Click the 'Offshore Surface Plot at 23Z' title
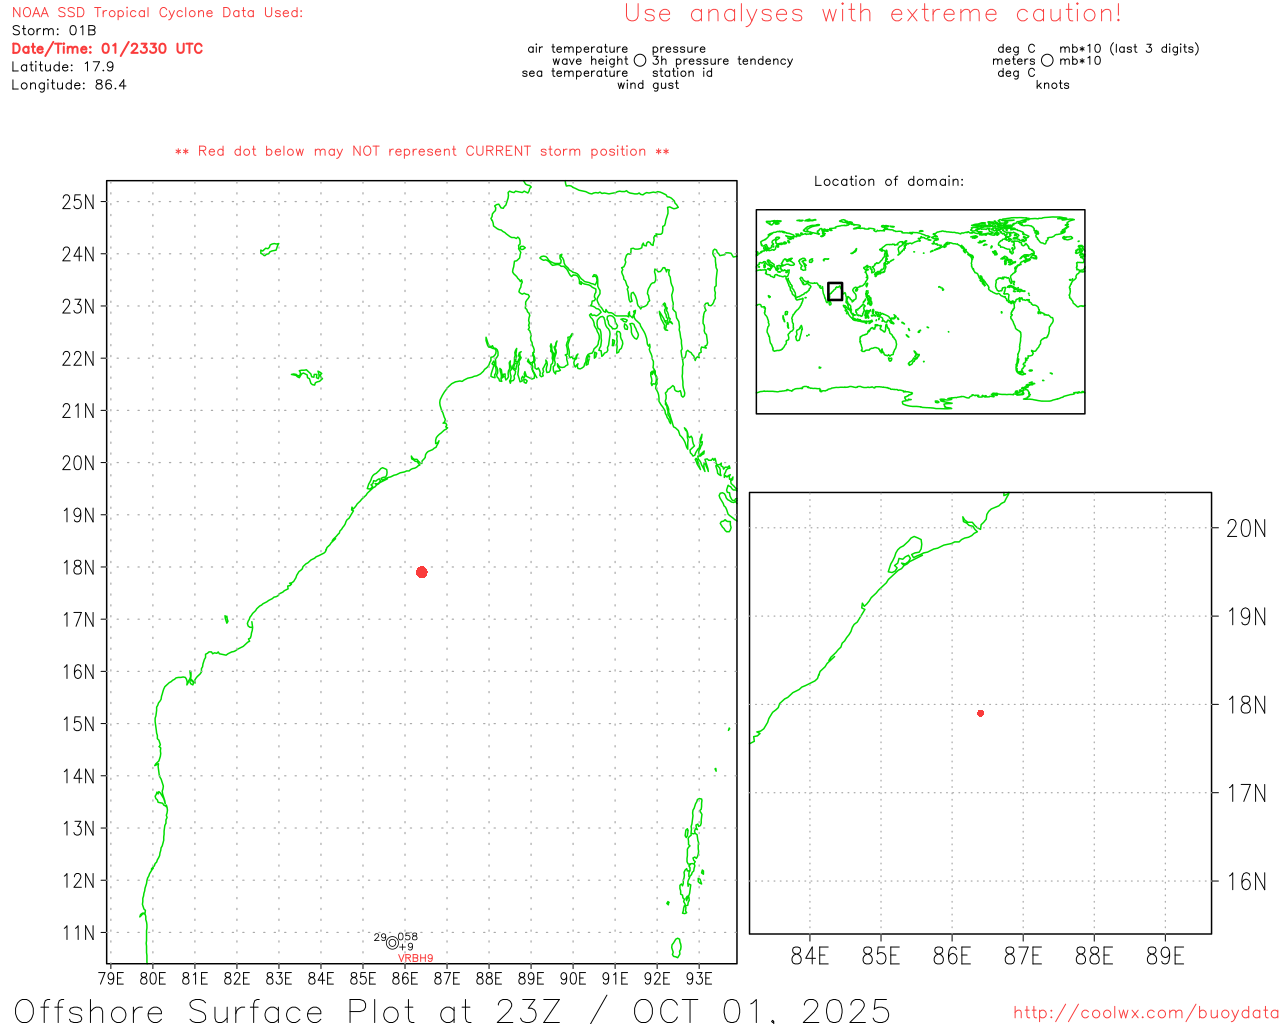The image size is (1280, 1024). tap(452, 1010)
